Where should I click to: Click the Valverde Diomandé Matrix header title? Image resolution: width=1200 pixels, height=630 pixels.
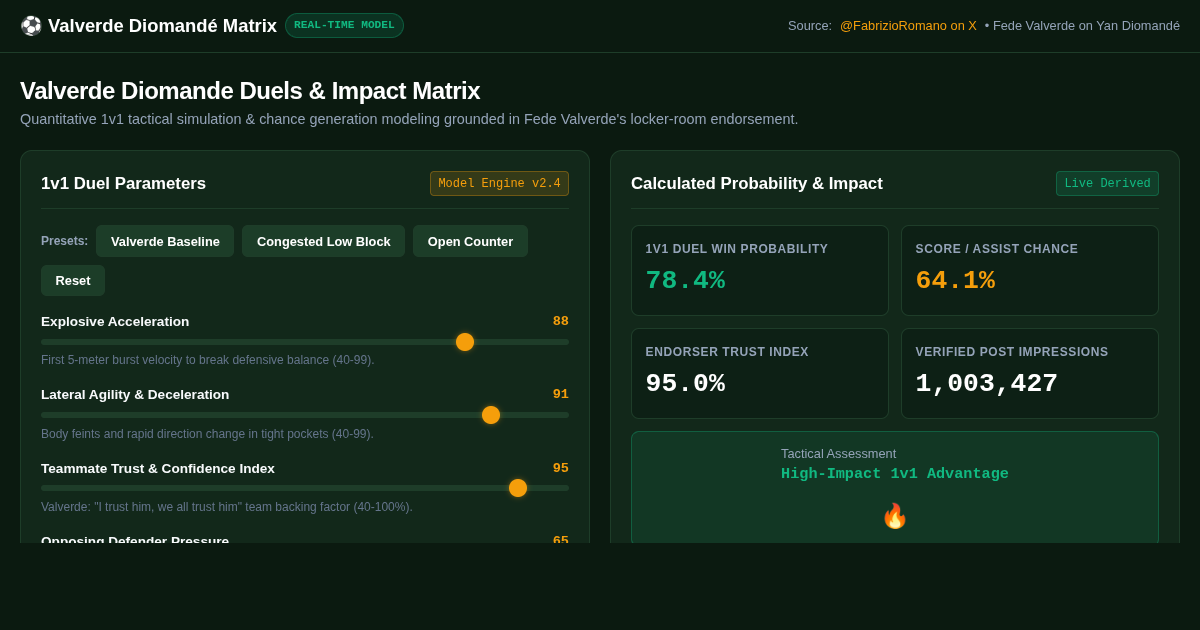(x=162, y=26)
